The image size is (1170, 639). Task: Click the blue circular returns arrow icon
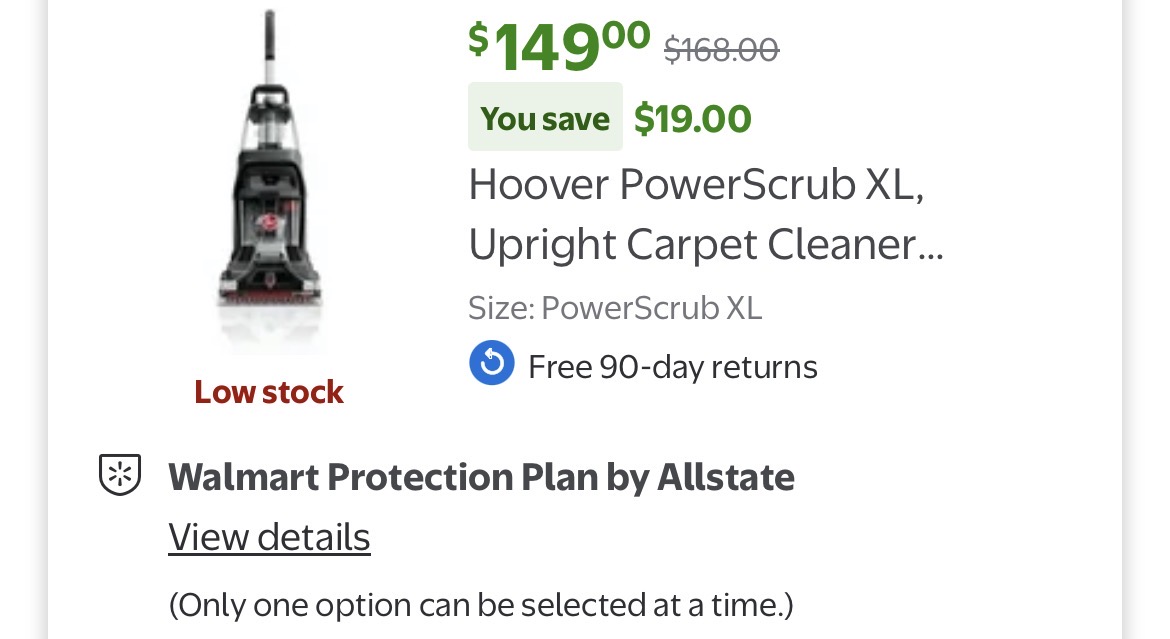tap(491, 363)
